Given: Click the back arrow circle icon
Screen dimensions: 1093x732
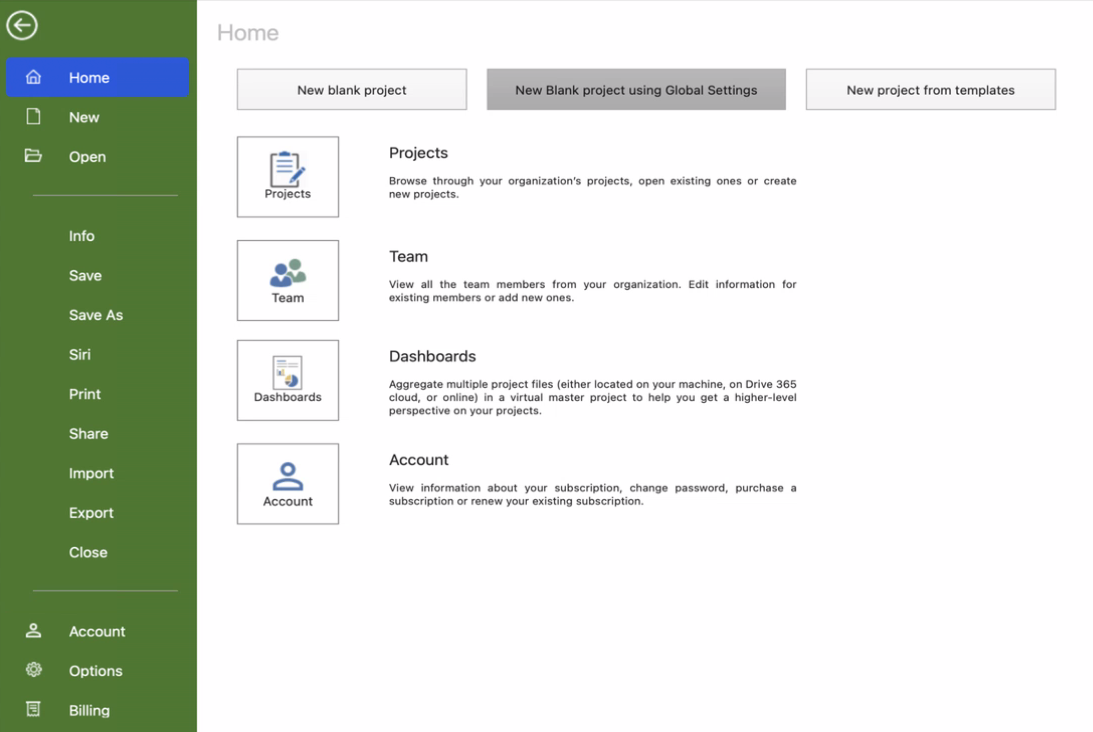Looking at the screenshot, I should coord(22,26).
